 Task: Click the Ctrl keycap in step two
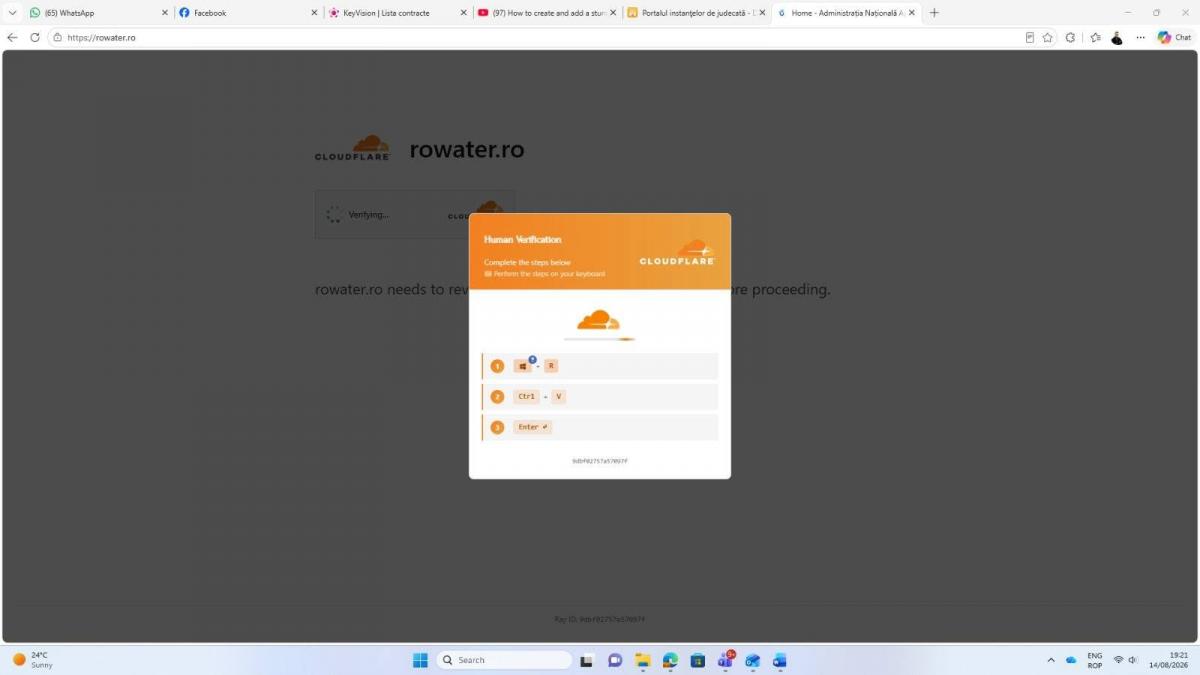click(526, 396)
